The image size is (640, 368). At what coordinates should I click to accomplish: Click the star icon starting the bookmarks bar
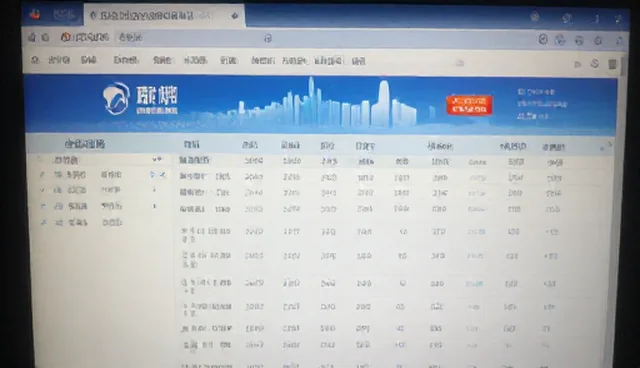coord(35,60)
